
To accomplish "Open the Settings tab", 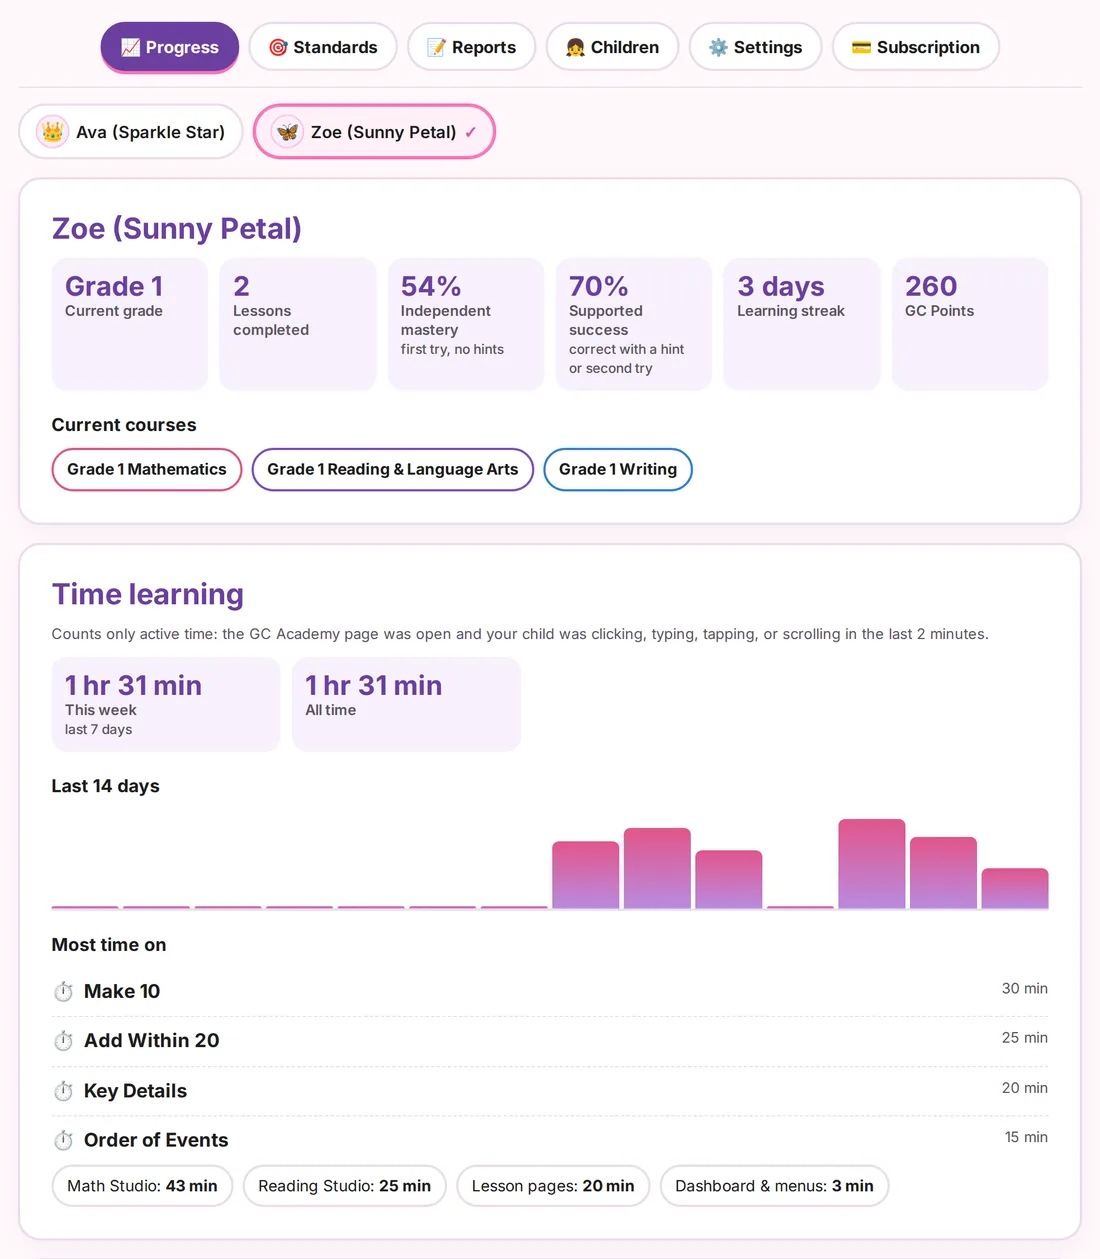I will click(755, 47).
